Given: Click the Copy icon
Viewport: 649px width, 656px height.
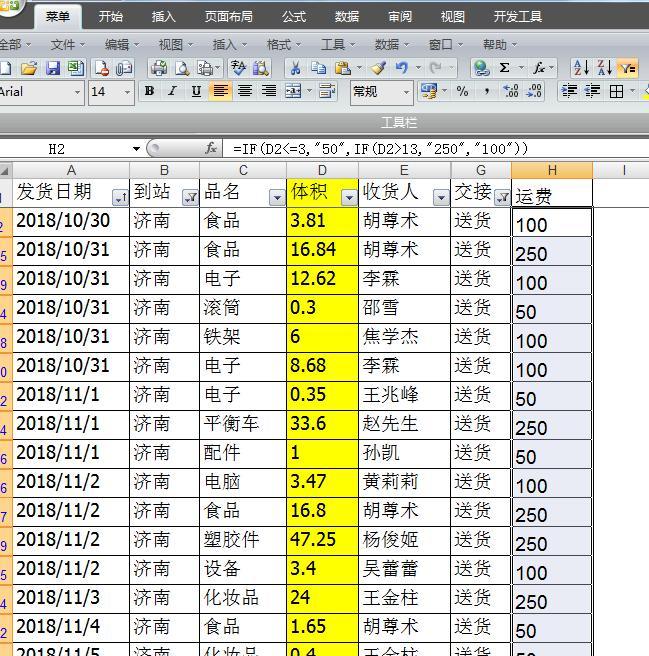Looking at the screenshot, I should coord(318,68).
